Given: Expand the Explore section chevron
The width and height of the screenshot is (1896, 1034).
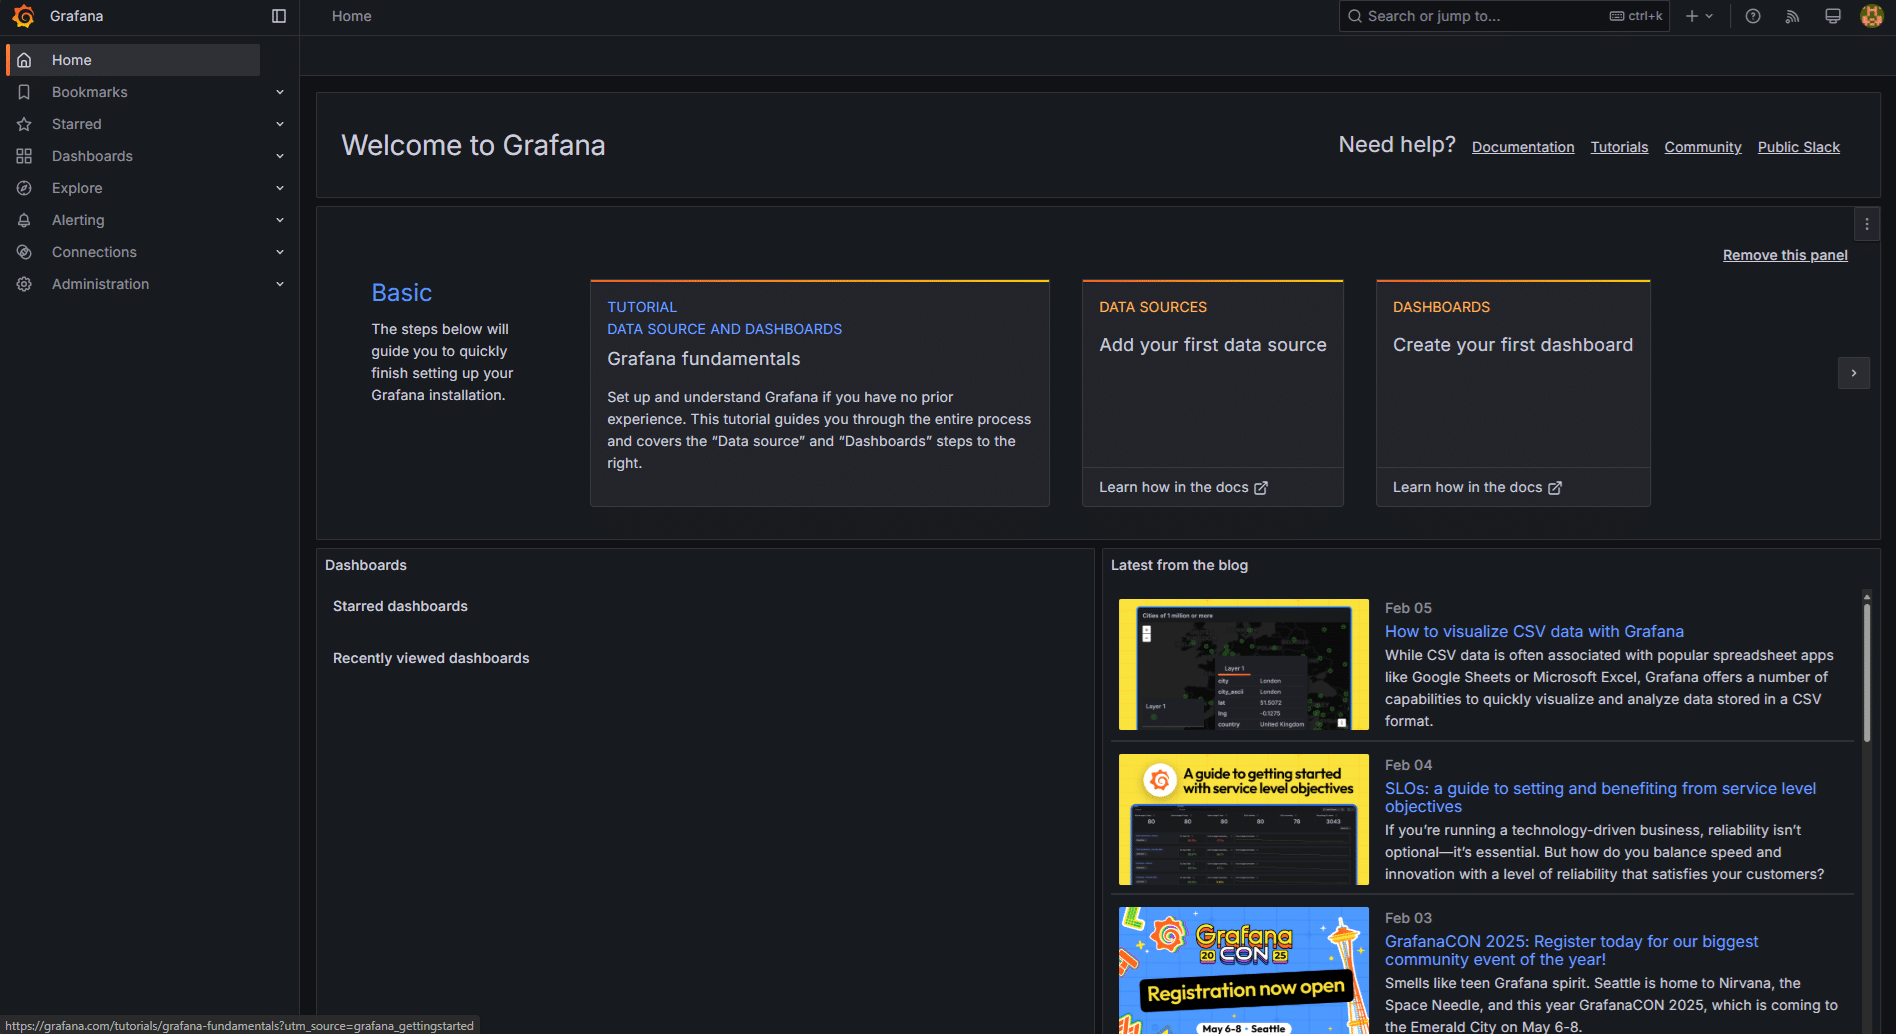Looking at the screenshot, I should pyautogui.click(x=280, y=188).
